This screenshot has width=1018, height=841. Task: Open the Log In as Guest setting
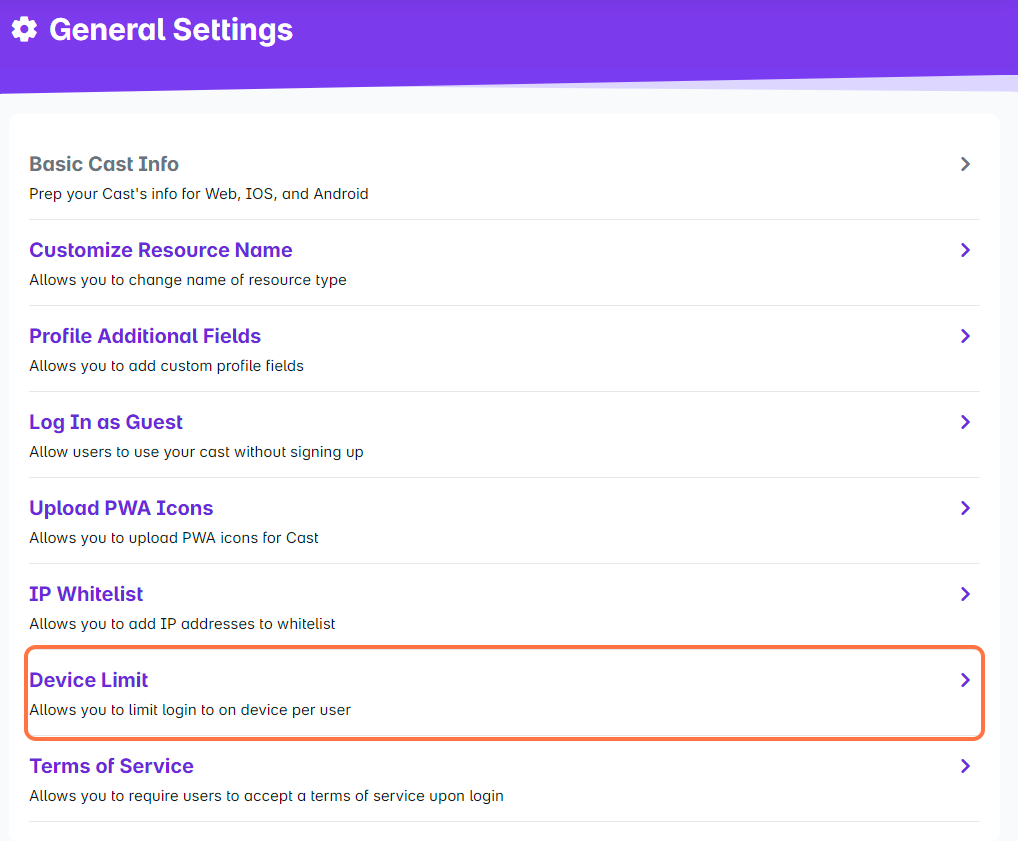point(106,422)
